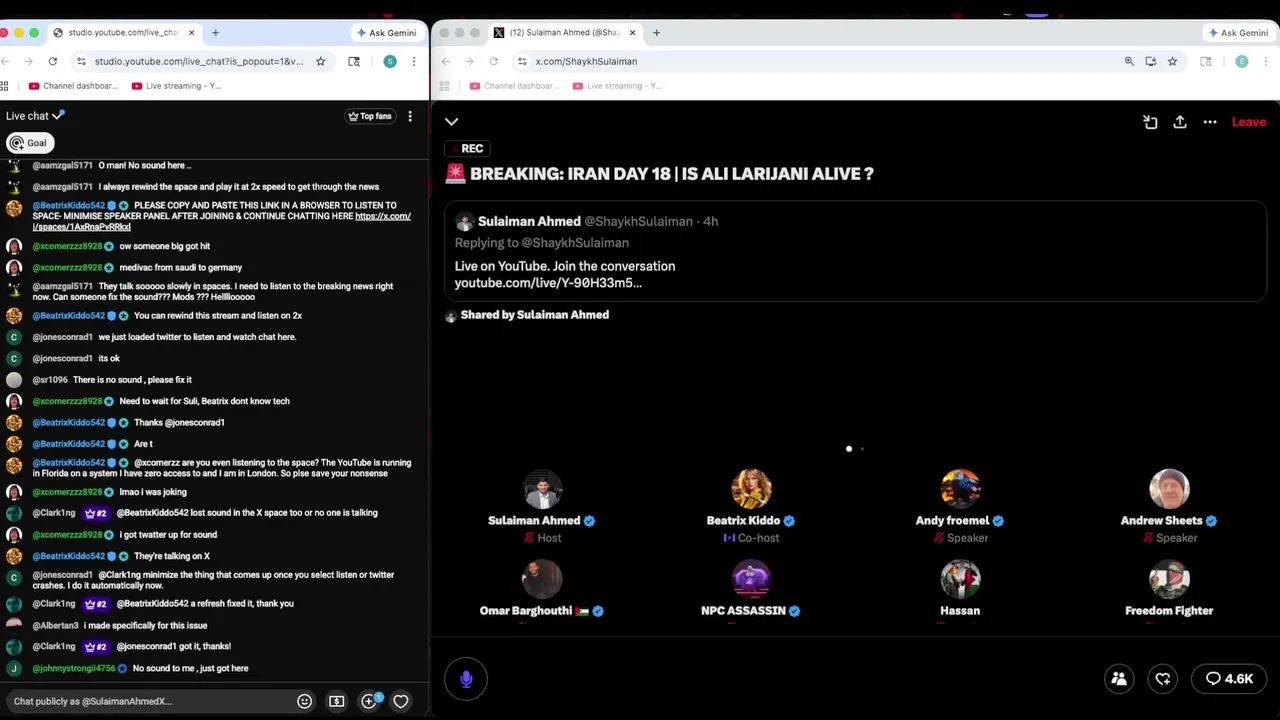Open Chrome menu in X window
This screenshot has width=1280, height=720.
[1266, 61]
